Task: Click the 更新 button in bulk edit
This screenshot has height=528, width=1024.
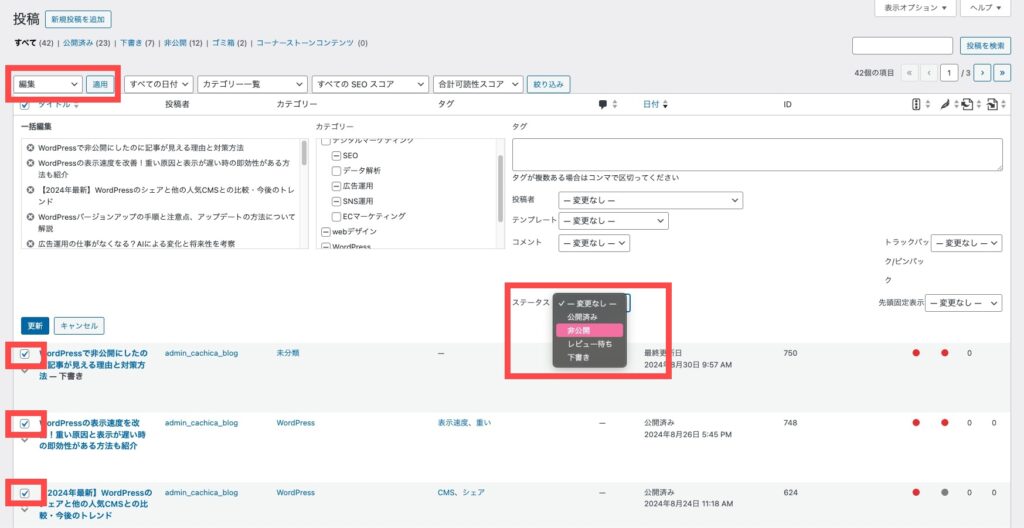Action: 35,325
